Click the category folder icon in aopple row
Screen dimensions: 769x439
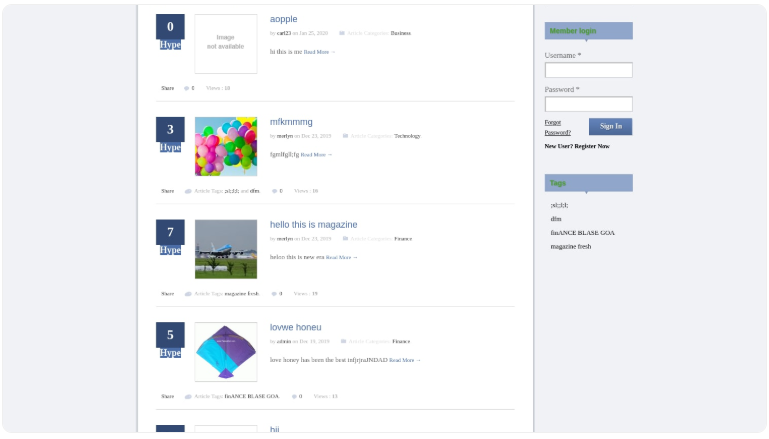click(342, 33)
